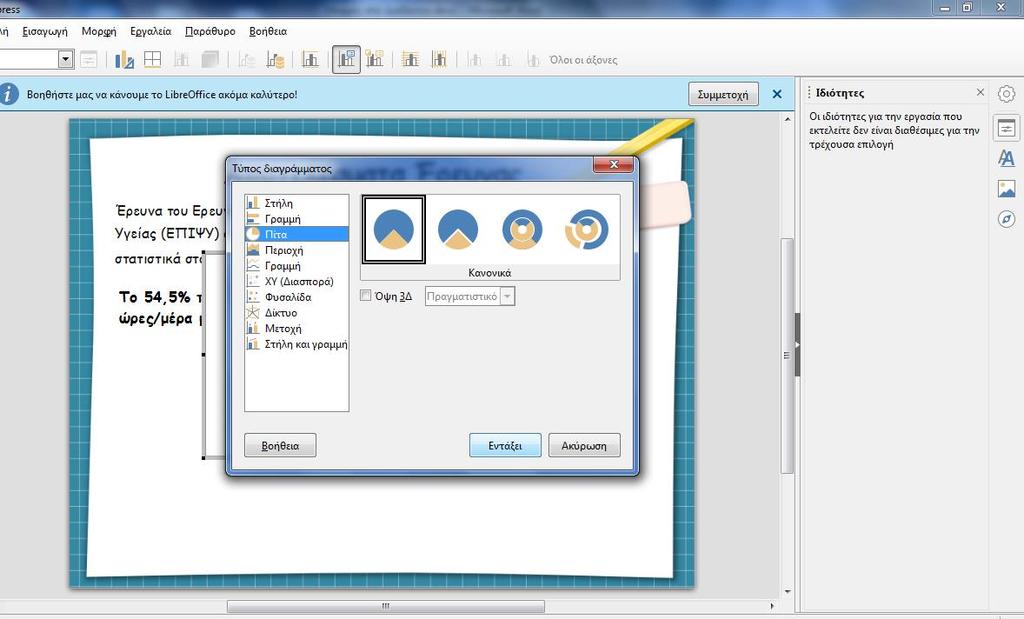Open the Μορφή menu
The image size is (1024, 619).
[x=99, y=31]
